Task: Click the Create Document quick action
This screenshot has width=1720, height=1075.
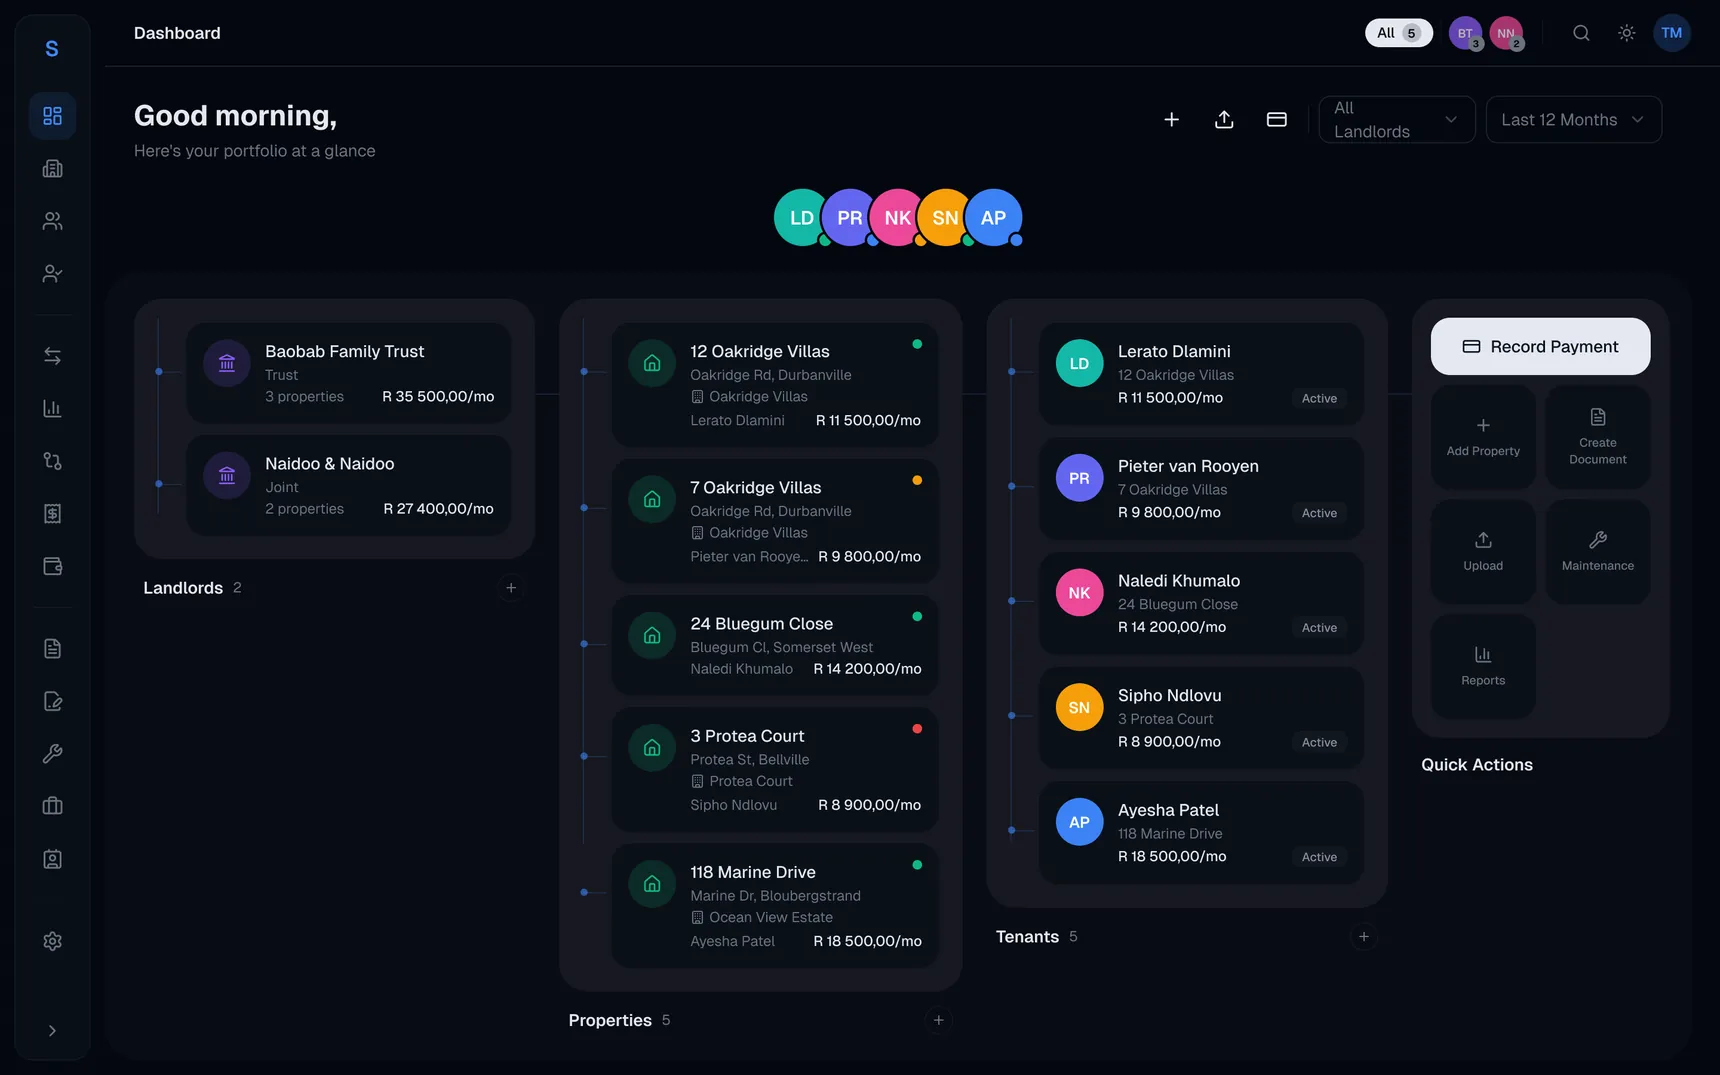Action: point(1598,437)
